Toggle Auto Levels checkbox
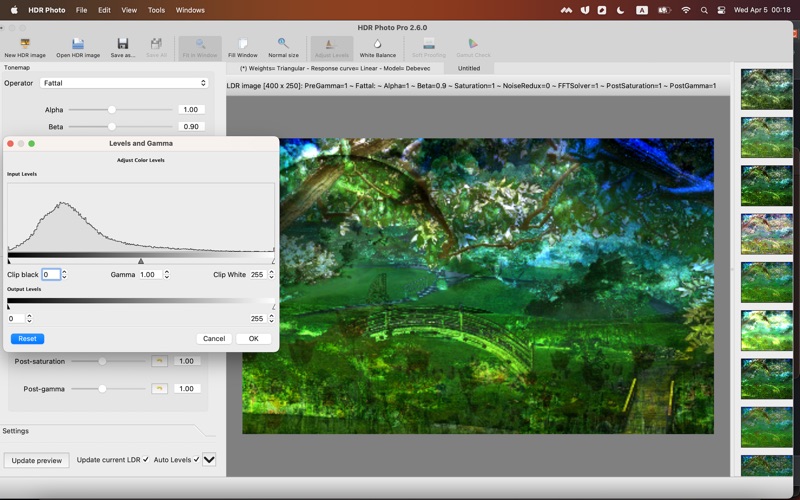Image resolution: width=800 pixels, height=500 pixels. tap(196, 460)
